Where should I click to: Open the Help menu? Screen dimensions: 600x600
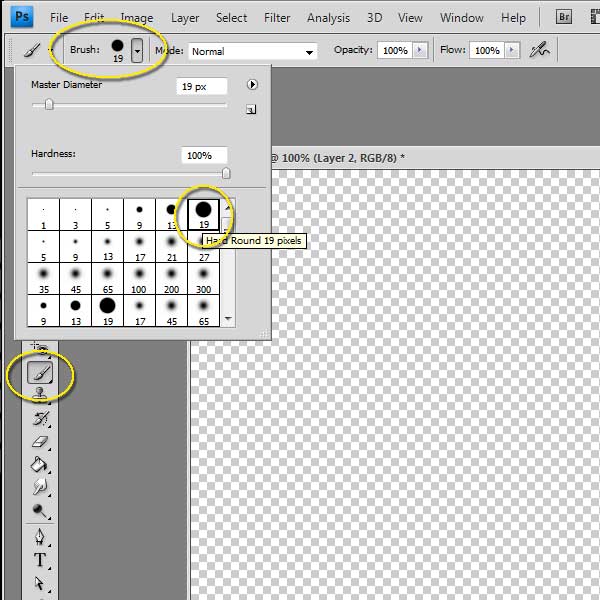[513, 18]
